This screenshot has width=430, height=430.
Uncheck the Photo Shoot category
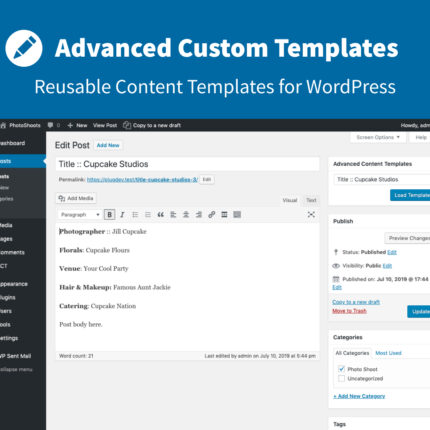pos(341,369)
